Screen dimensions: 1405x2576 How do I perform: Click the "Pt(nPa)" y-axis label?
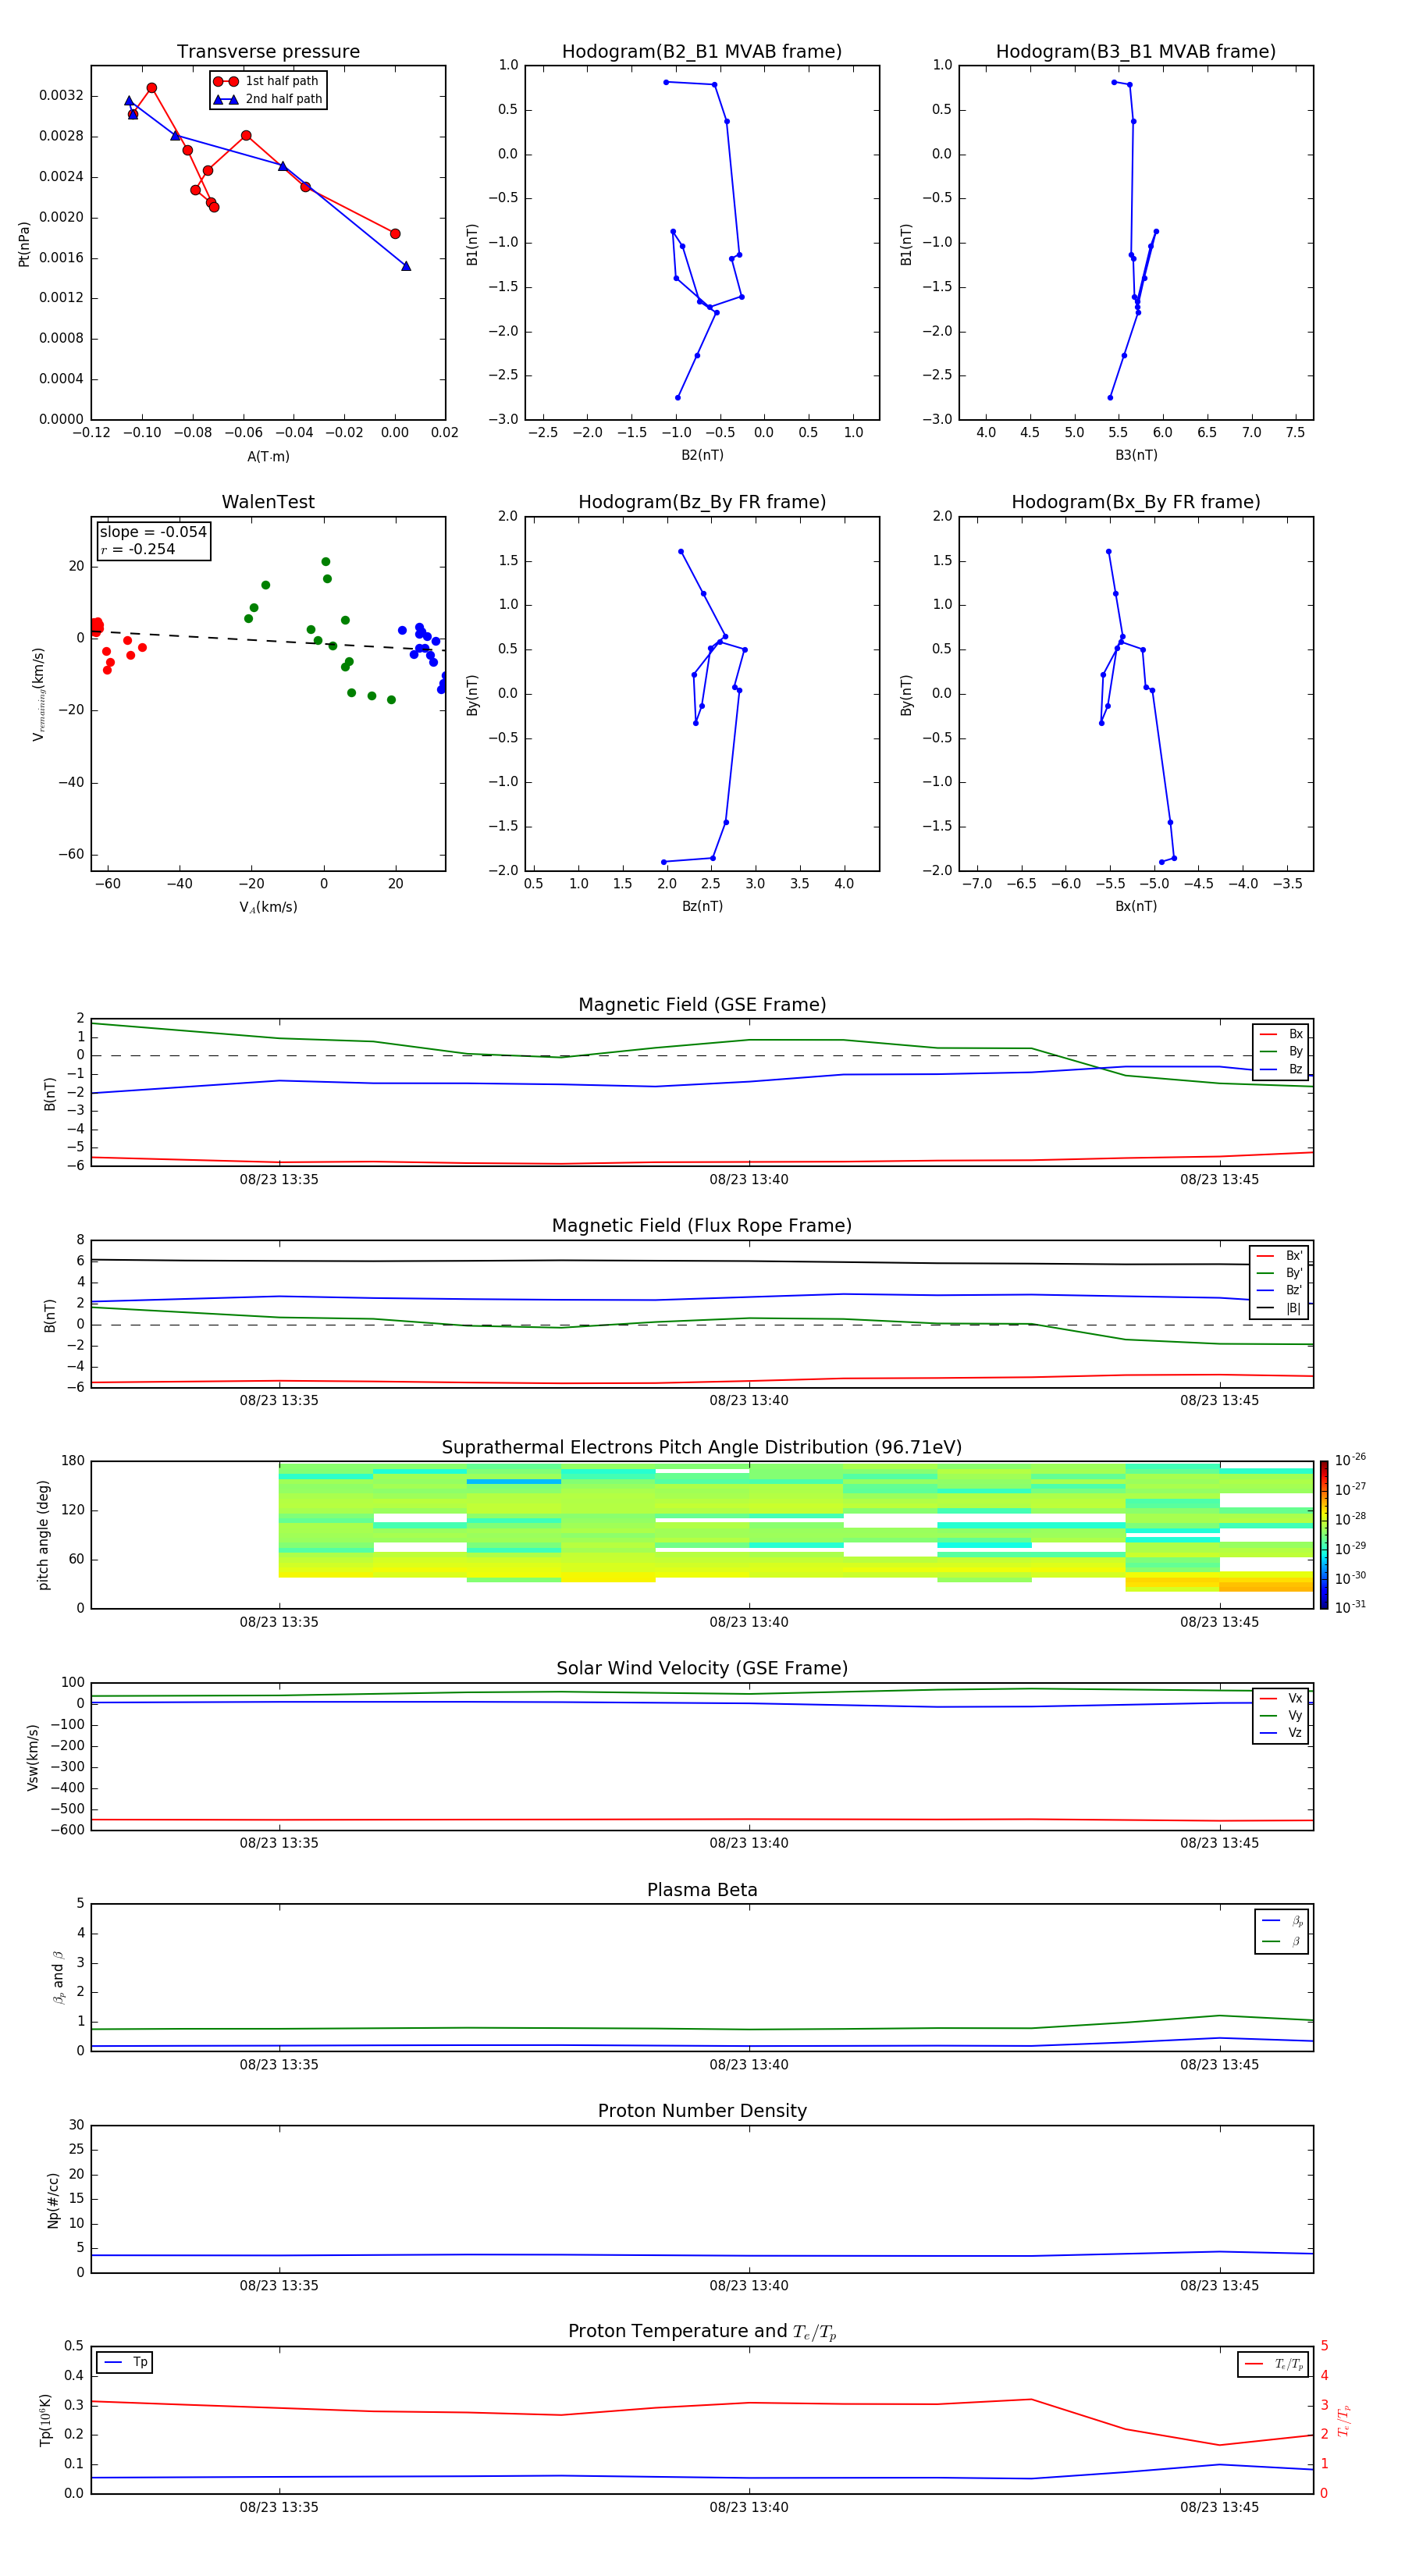click(24, 244)
